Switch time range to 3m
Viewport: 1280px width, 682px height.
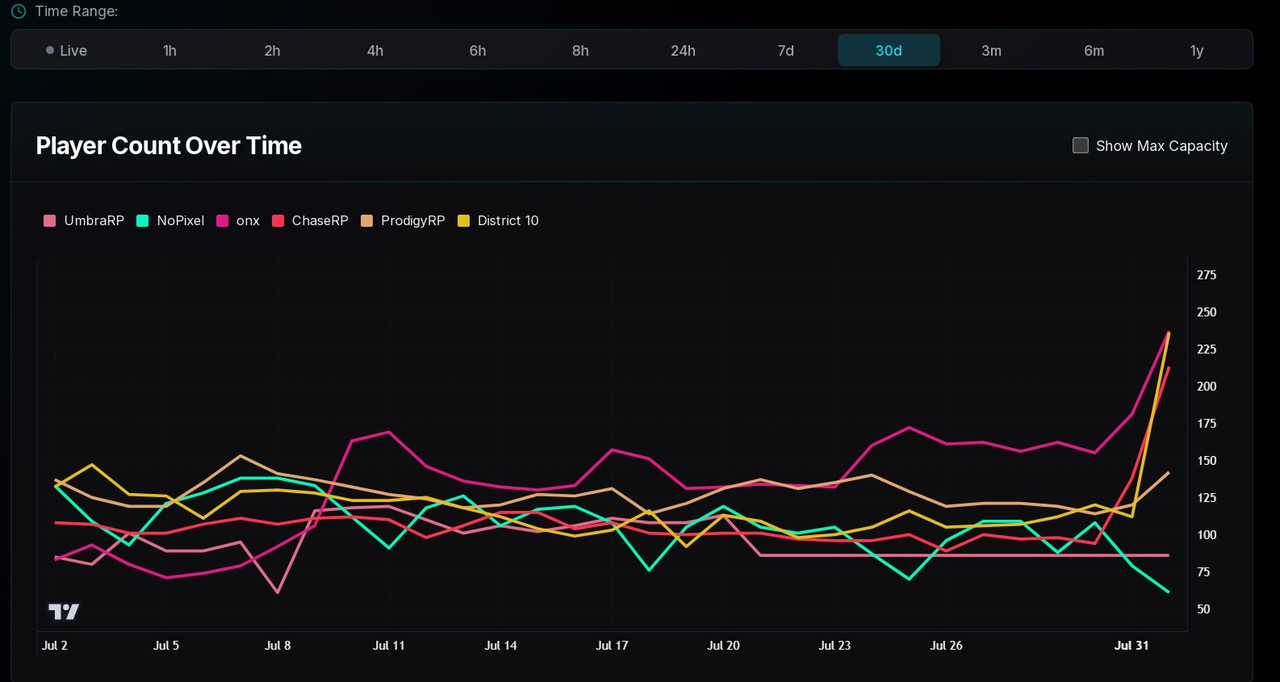(991, 50)
